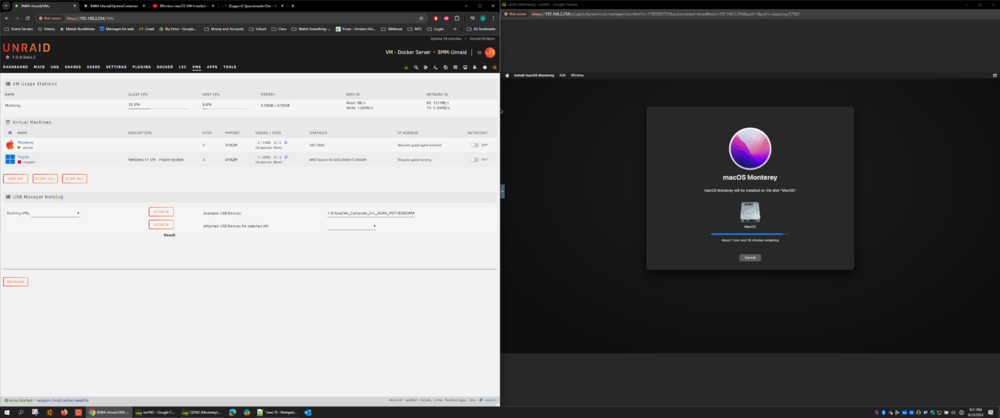Open the DOCKER tab in Unraid

(165, 67)
